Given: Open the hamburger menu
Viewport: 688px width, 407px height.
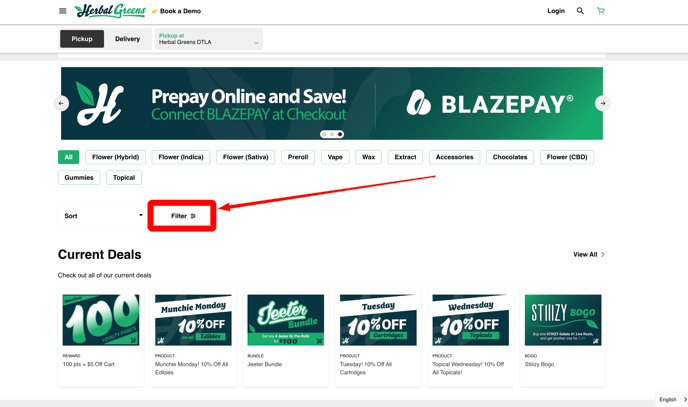Looking at the screenshot, I should pyautogui.click(x=63, y=11).
